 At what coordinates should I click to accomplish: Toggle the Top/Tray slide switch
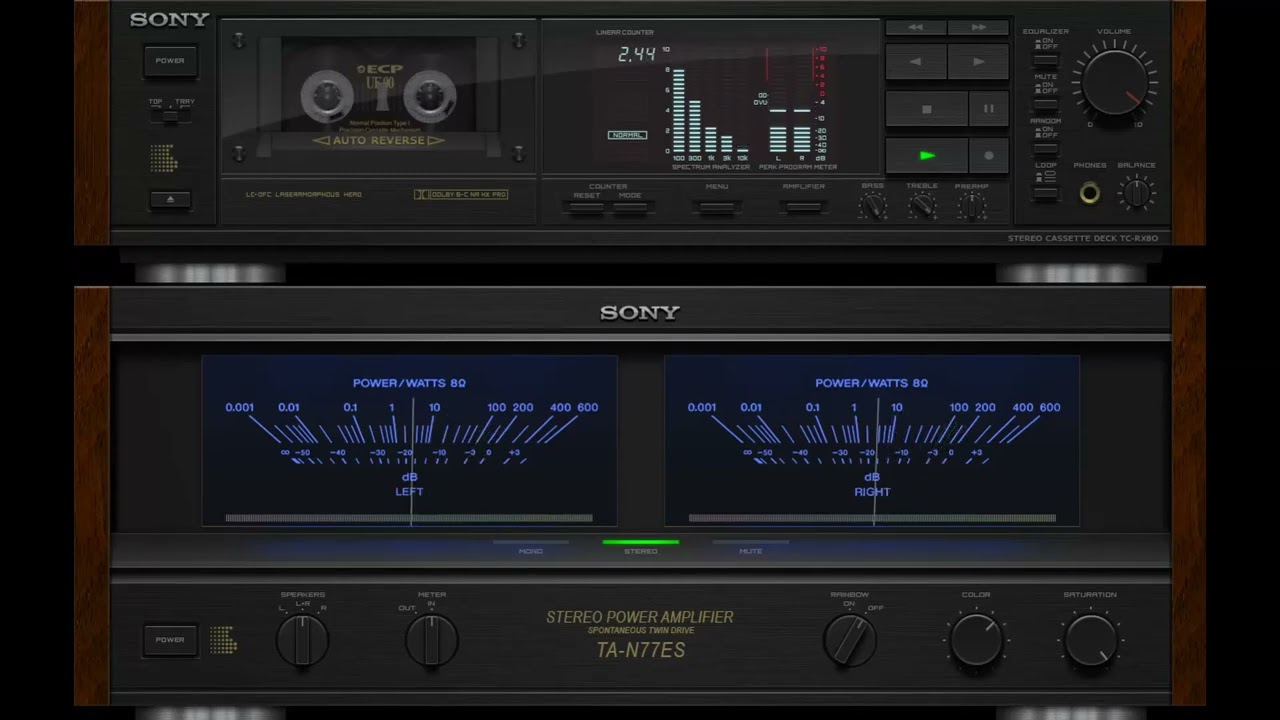[171, 116]
